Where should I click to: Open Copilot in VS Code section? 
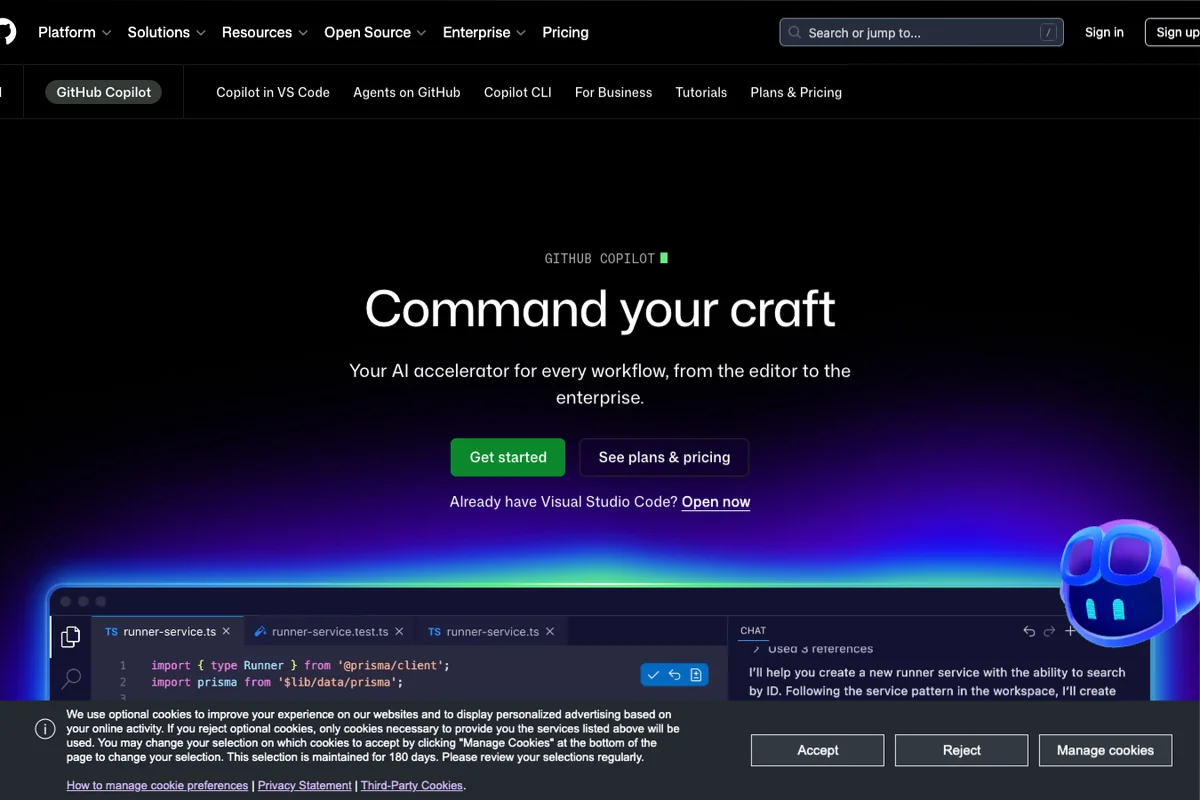273,92
